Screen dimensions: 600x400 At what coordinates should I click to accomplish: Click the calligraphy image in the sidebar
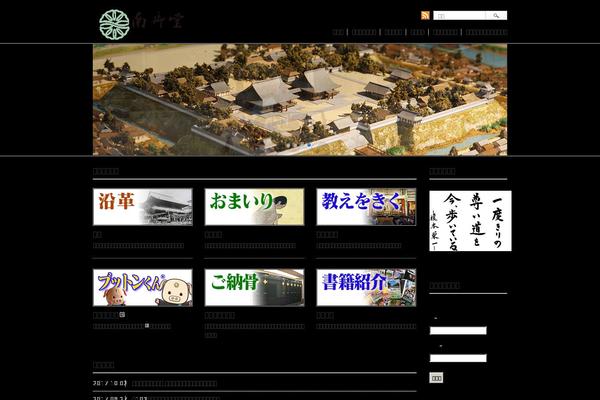[x=470, y=221]
